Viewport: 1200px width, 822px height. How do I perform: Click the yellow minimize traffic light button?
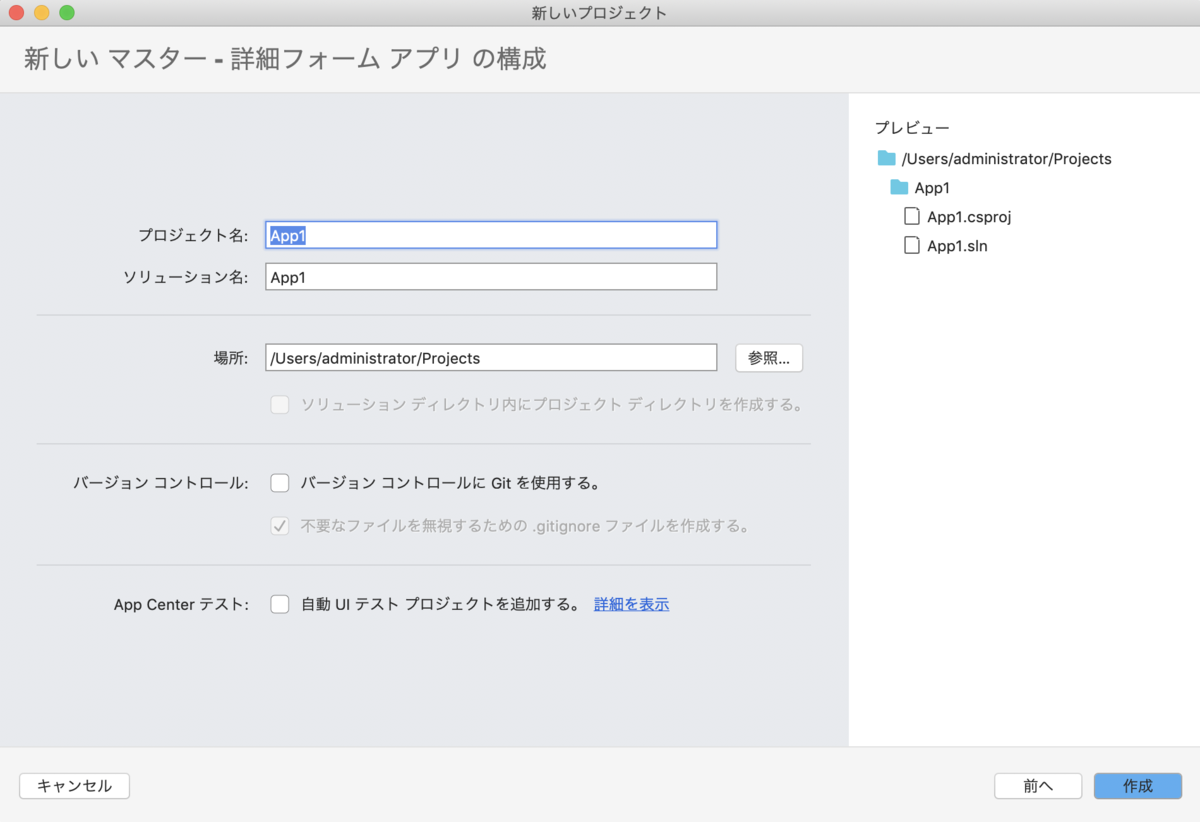point(42,14)
